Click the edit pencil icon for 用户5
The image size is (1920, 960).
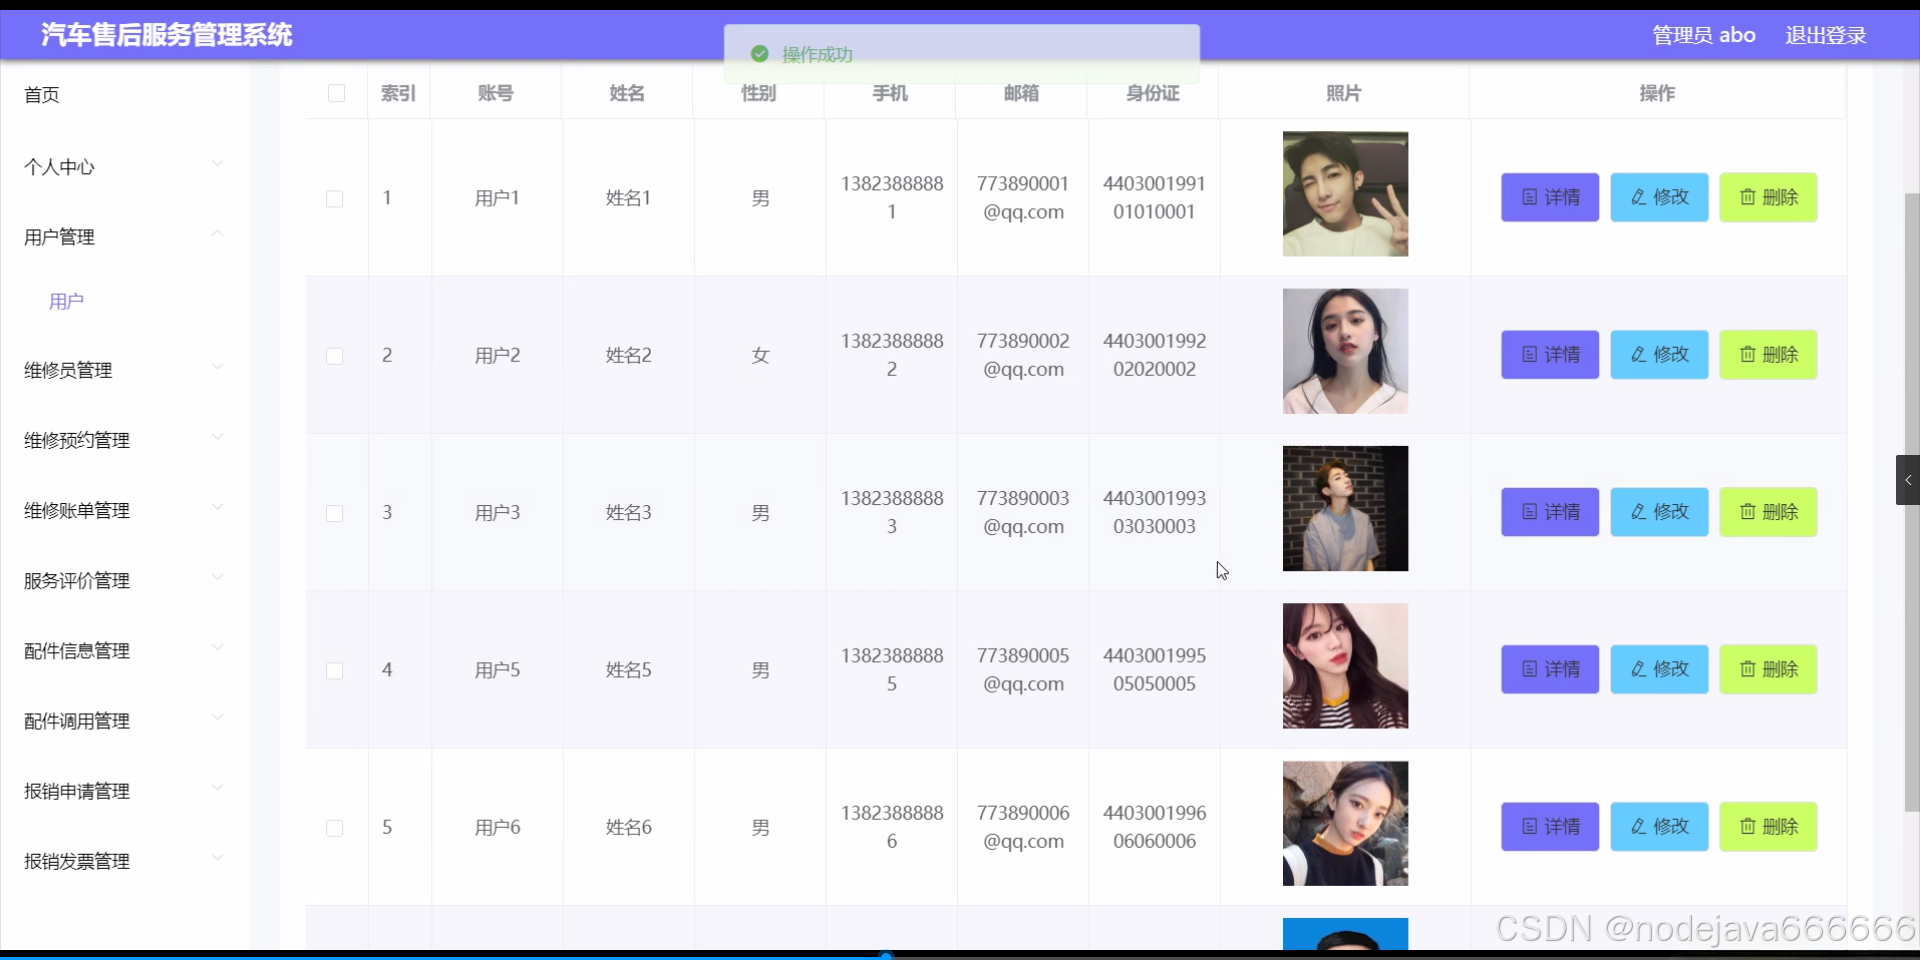coord(1639,669)
